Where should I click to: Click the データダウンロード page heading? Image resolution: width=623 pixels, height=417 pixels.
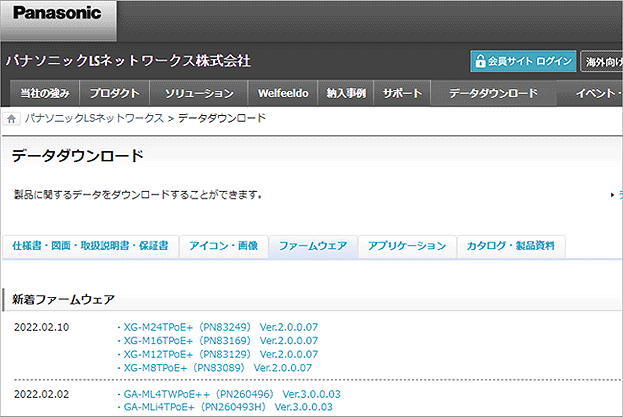77,156
